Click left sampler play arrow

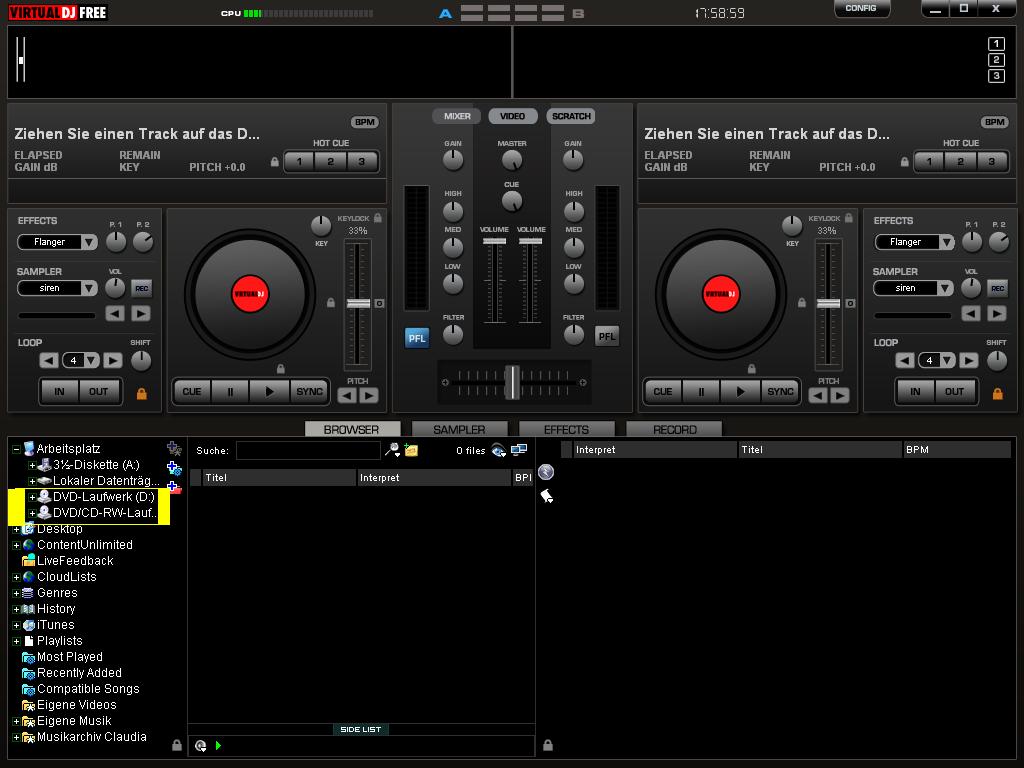(140, 313)
